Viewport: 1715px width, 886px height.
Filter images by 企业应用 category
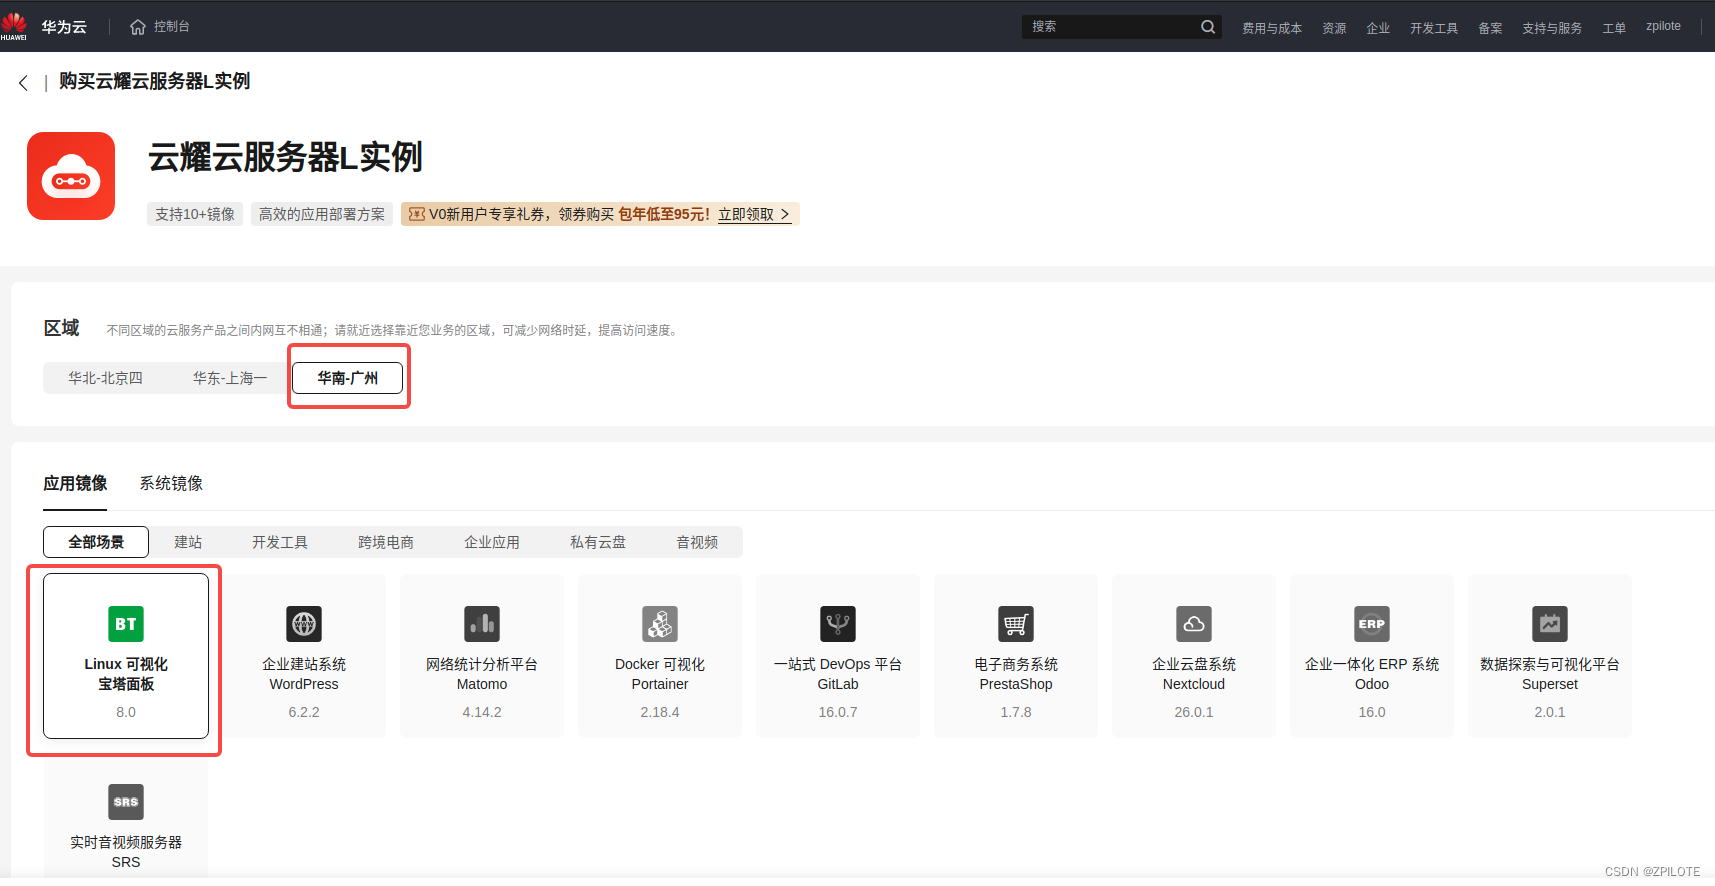[x=492, y=542]
